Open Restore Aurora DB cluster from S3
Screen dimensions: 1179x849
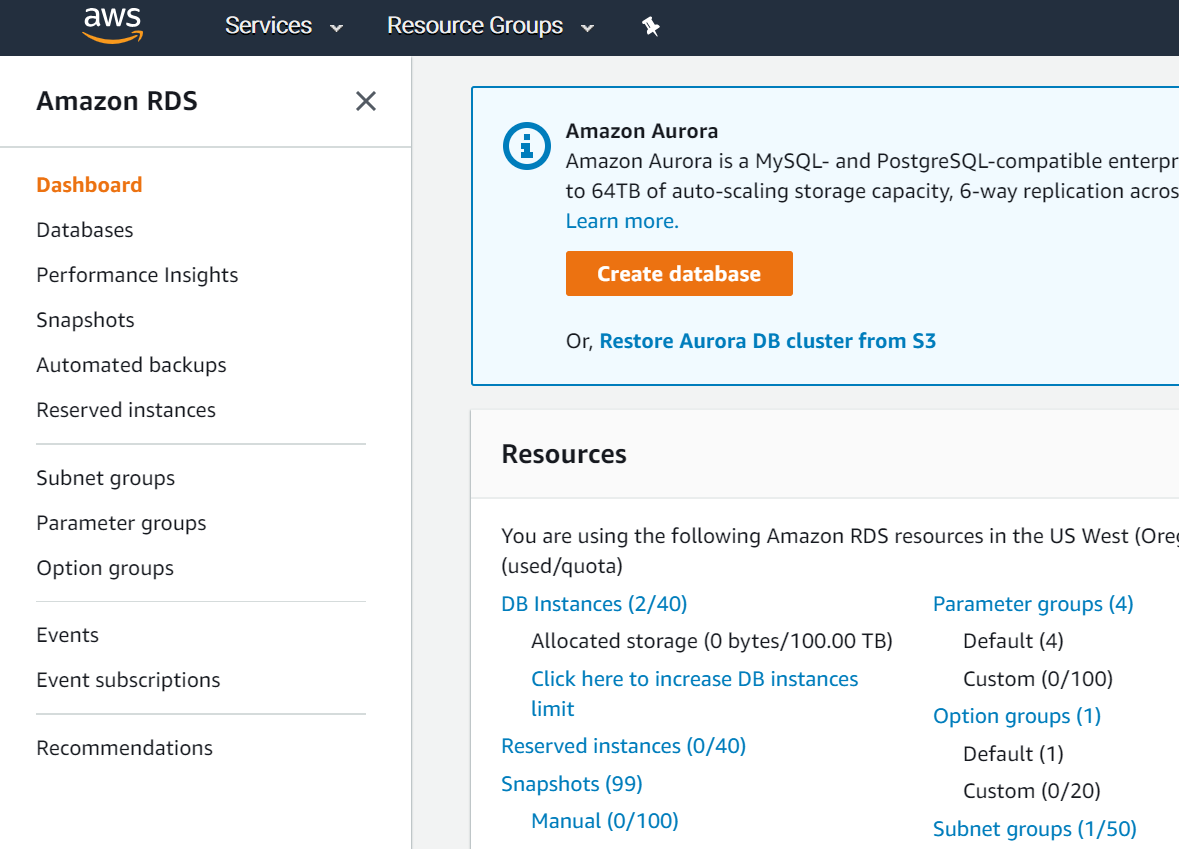pyautogui.click(x=767, y=341)
